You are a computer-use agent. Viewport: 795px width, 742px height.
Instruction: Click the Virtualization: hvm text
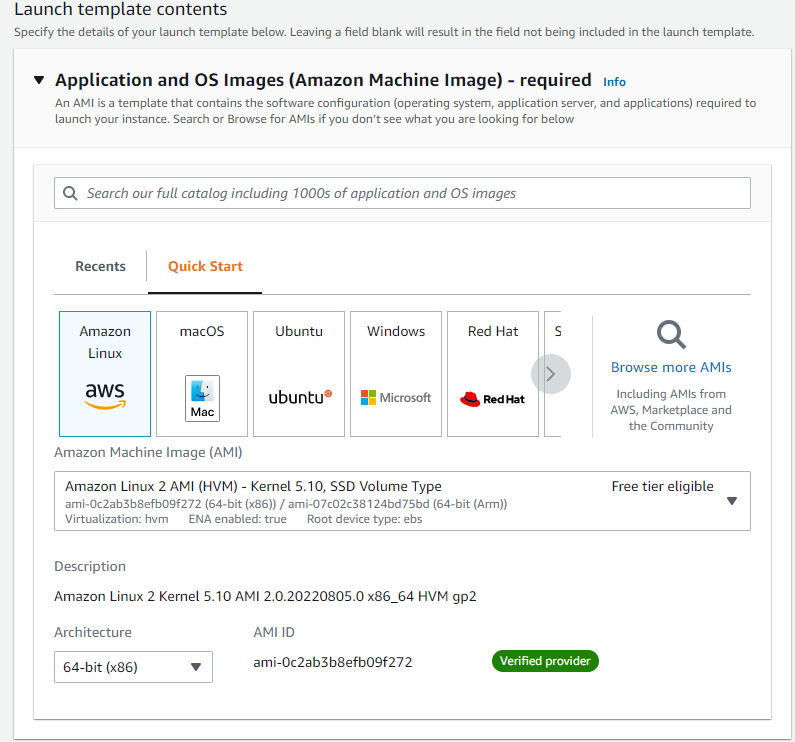point(117,519)
